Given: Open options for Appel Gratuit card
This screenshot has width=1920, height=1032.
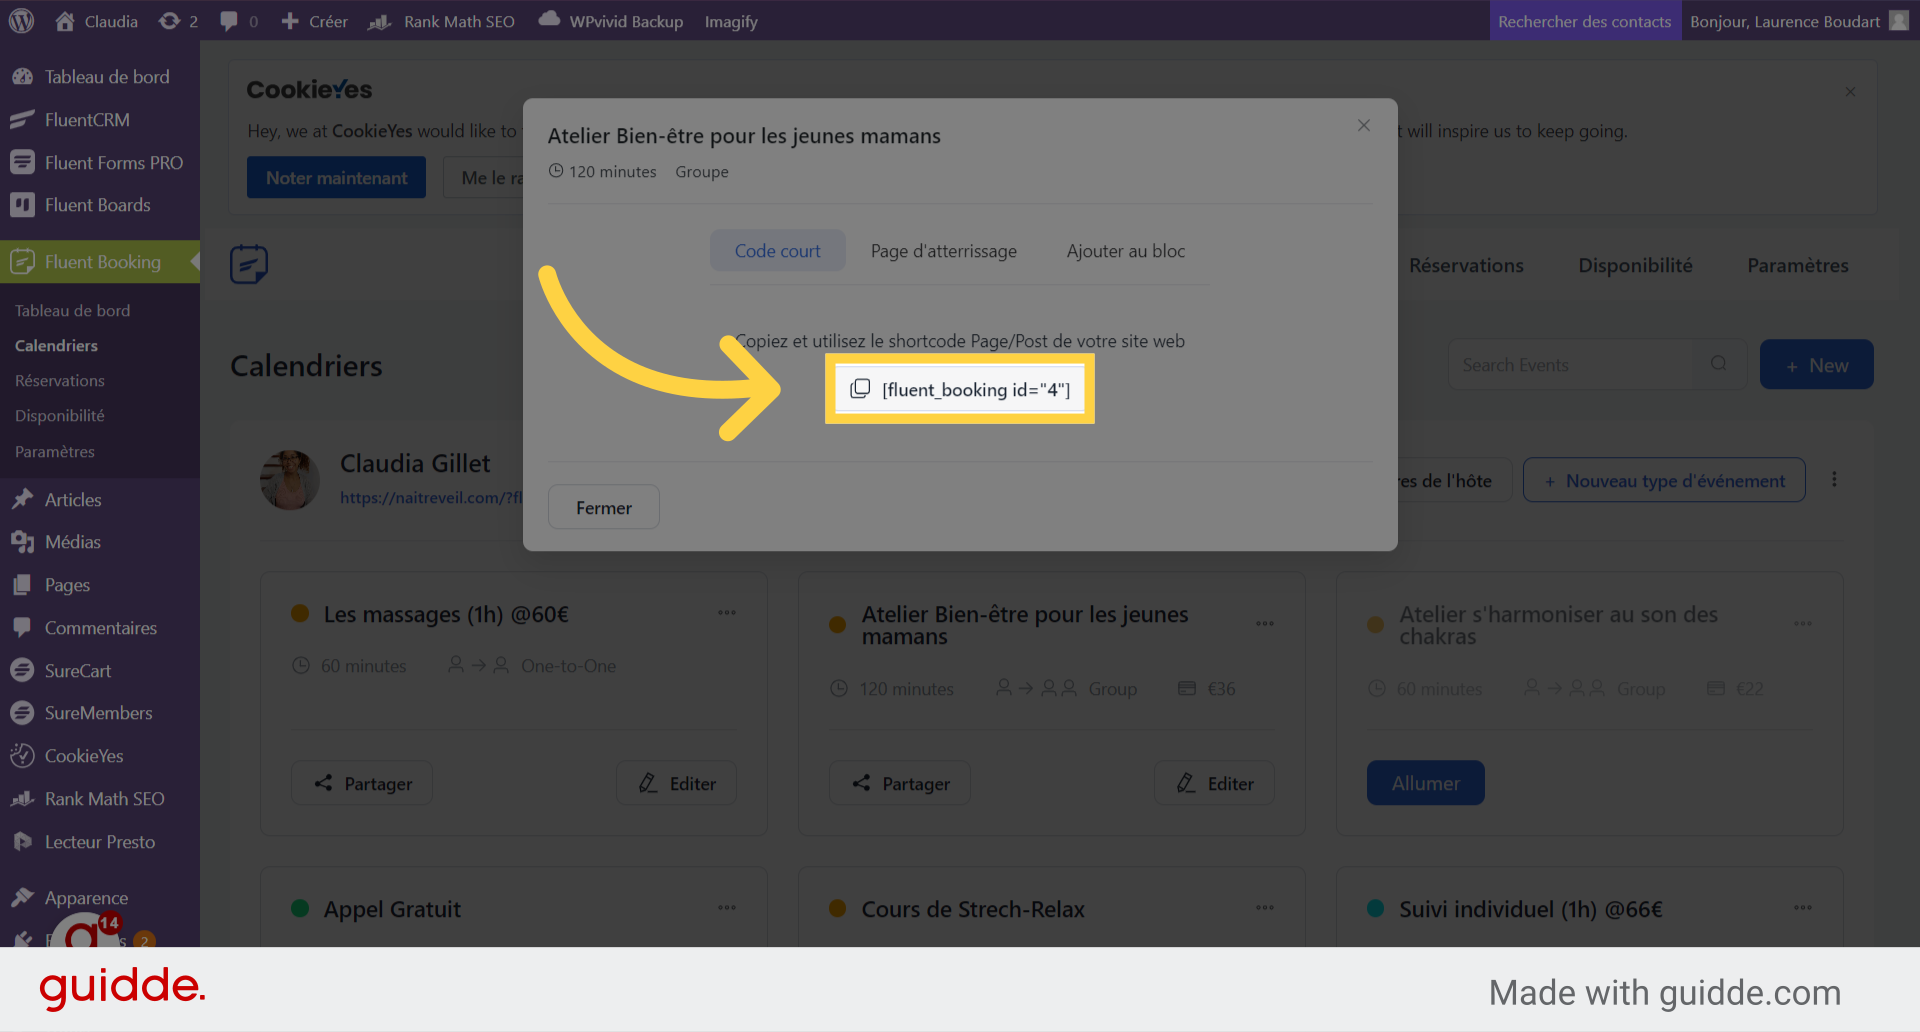Looking at the screenshot, I should [x=727, y=908].
